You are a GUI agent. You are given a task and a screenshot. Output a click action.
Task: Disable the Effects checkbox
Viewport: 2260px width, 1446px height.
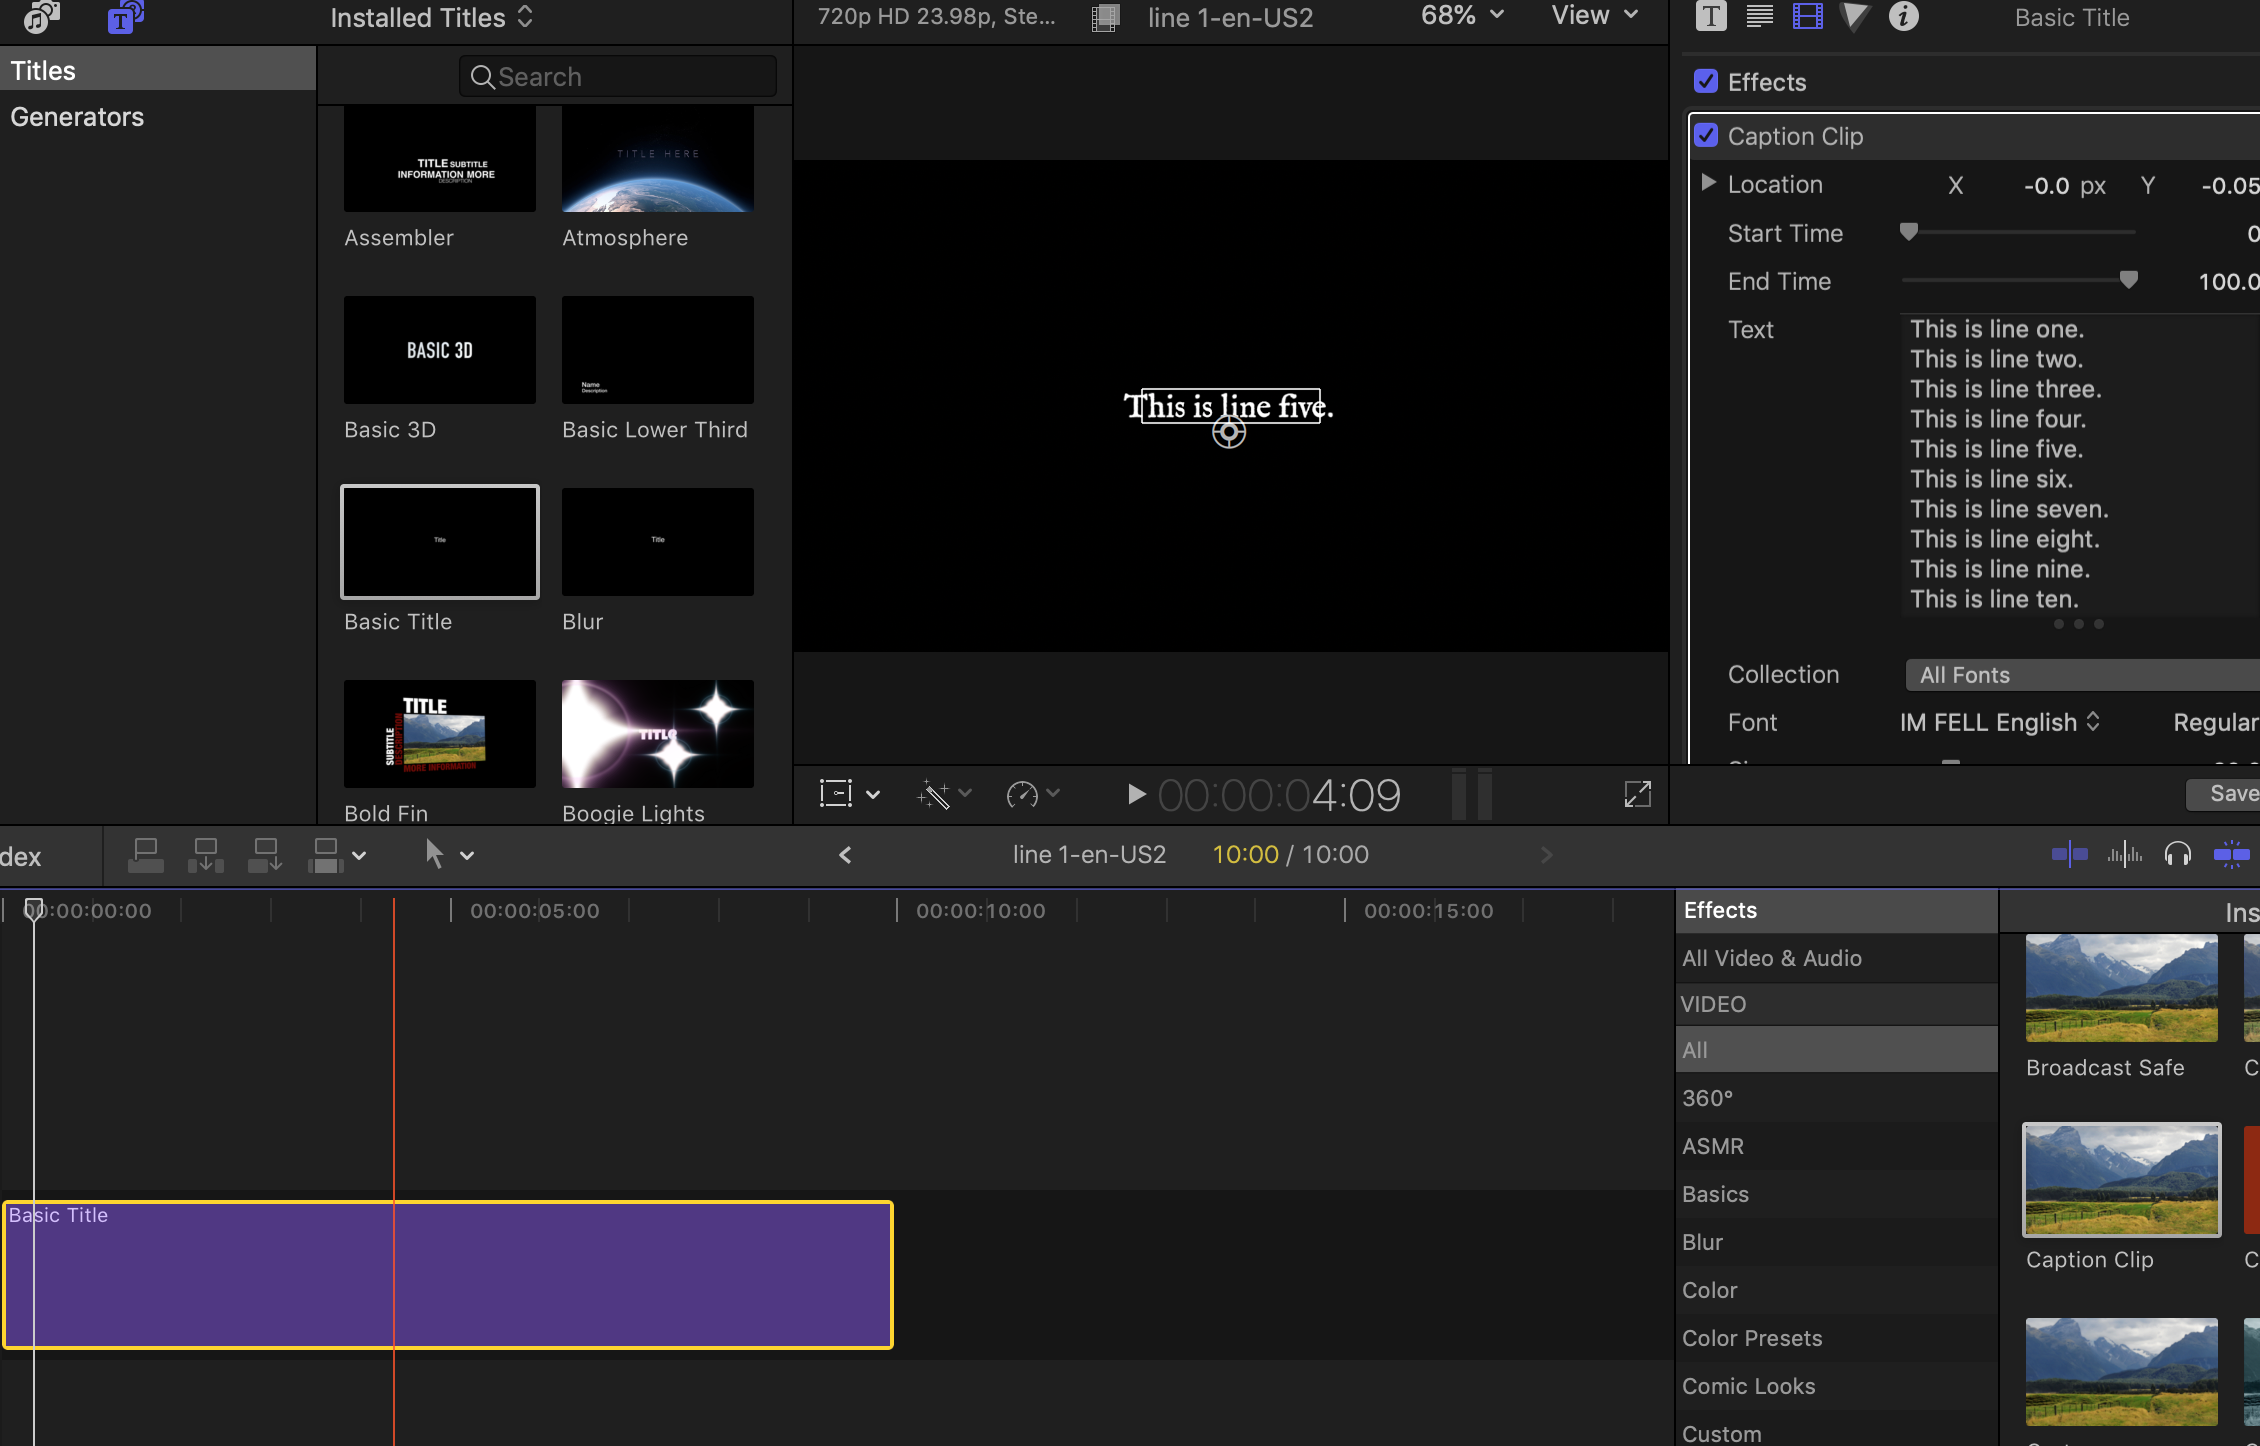point(1706,82)
